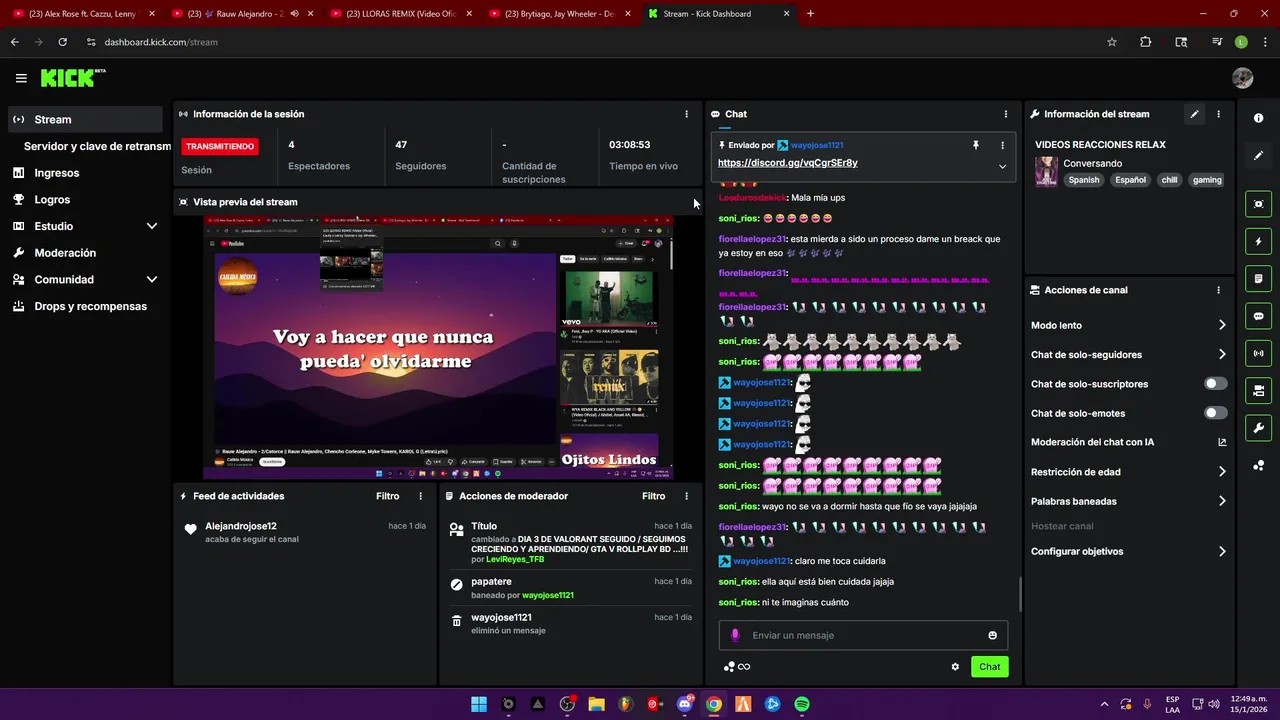Screen dimensions: 1280x720
Task: Click the three-dots icon at sidebar bottom
Action: 1258,465
